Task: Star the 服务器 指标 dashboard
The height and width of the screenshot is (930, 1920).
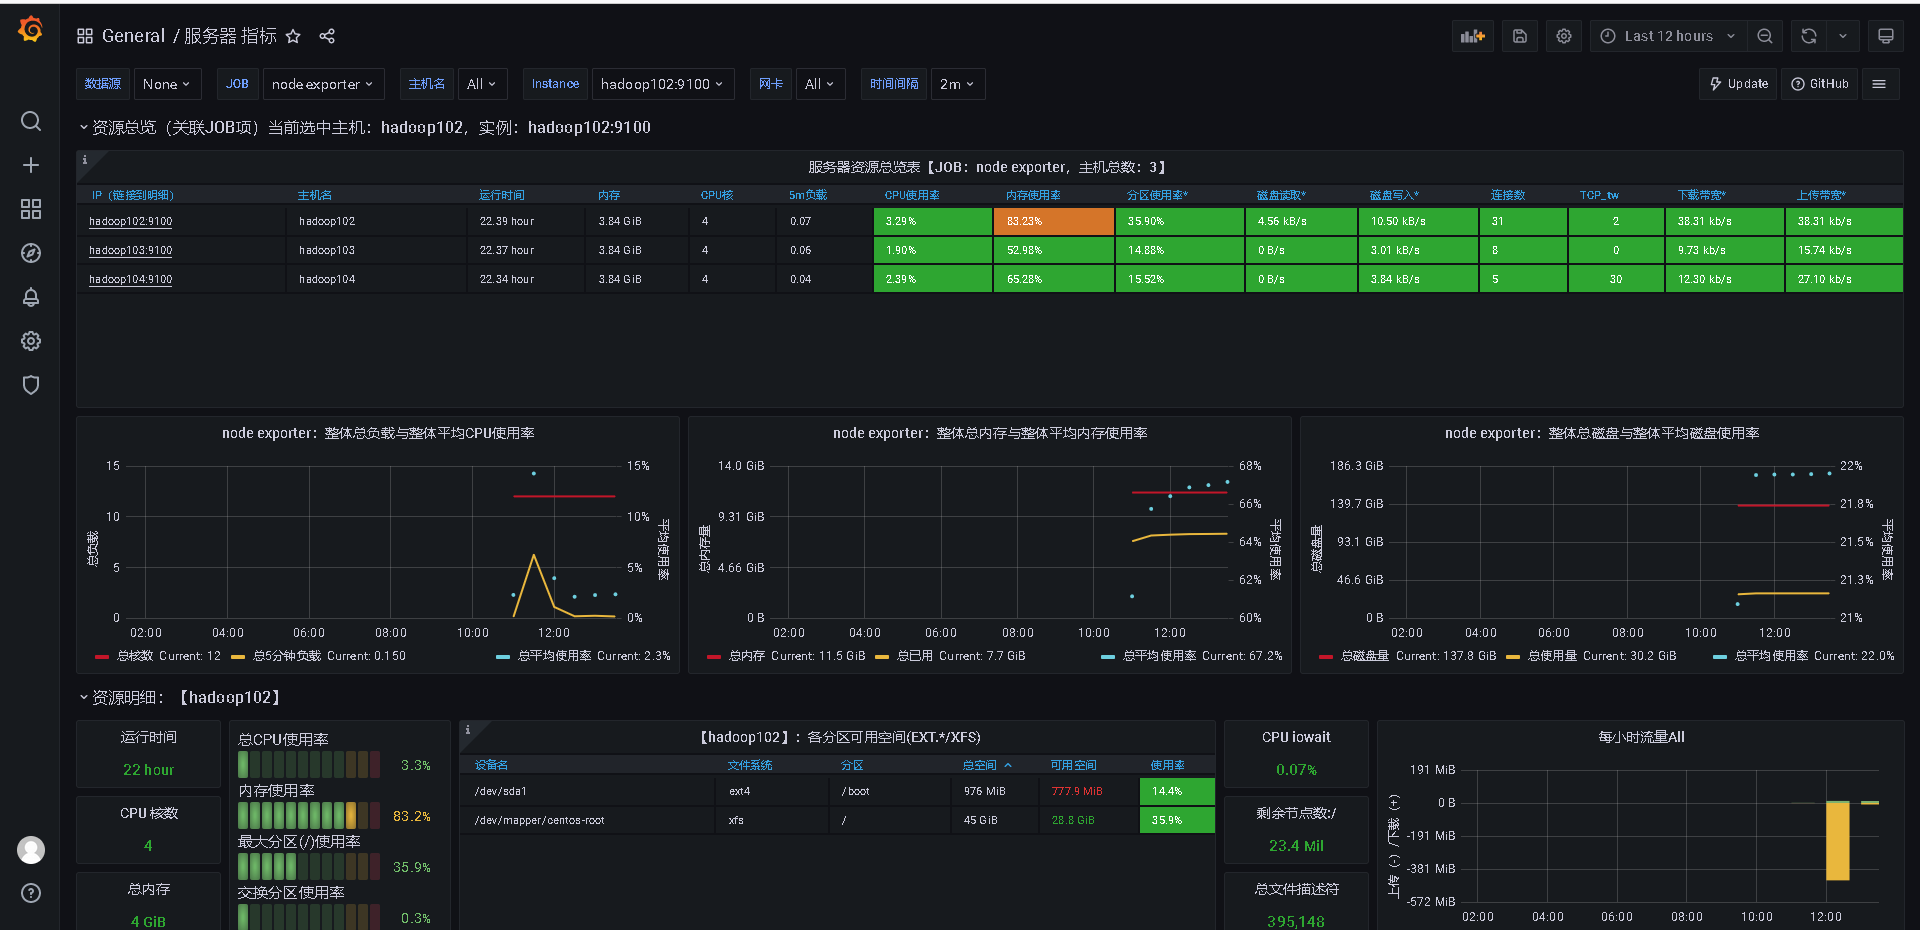Action: tap(292, 36)
